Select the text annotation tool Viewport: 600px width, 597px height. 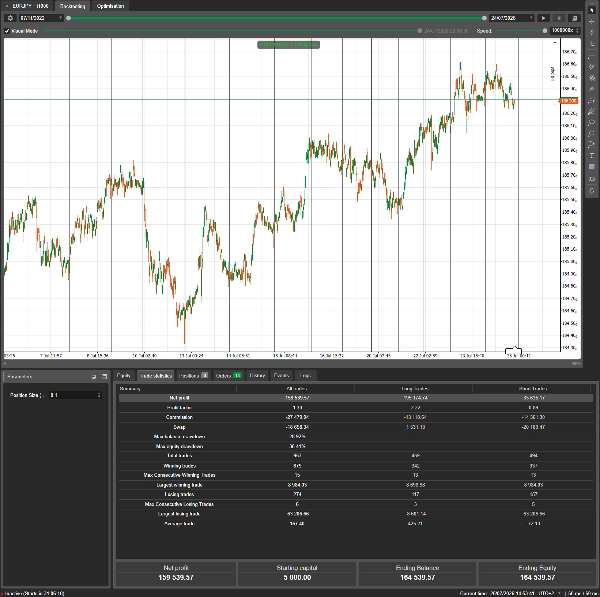592,155
